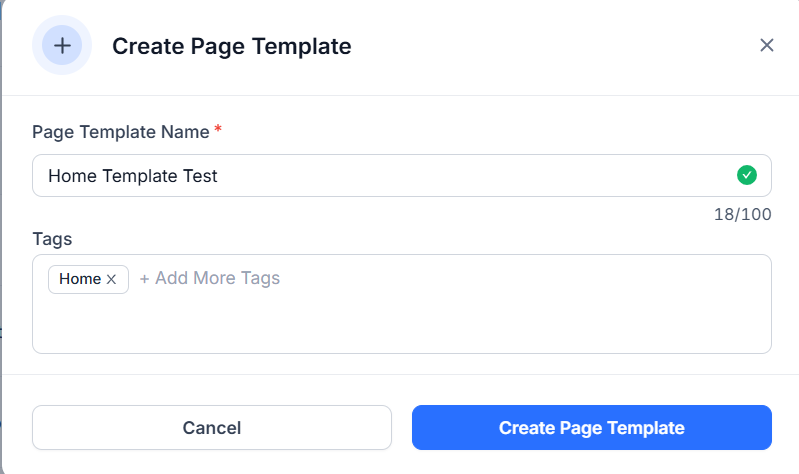The width and height of the screenshot is (799, 474).
Task: Remove the Home tag with its X
Action: pyautogui.click(x=112, y=279)
